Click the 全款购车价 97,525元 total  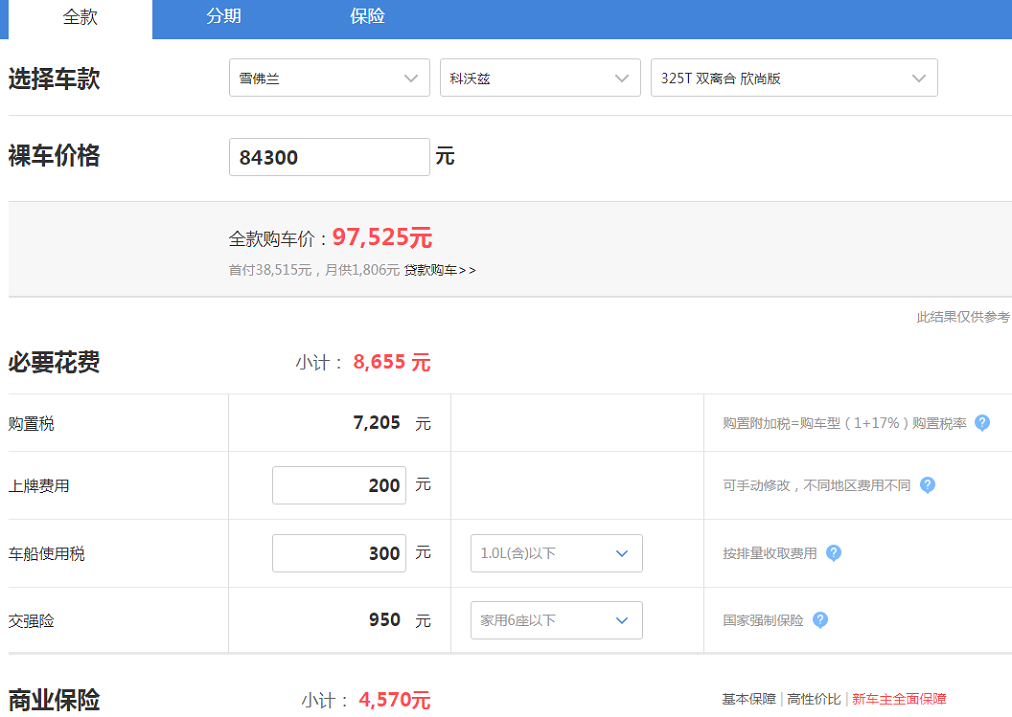point(382,237)
